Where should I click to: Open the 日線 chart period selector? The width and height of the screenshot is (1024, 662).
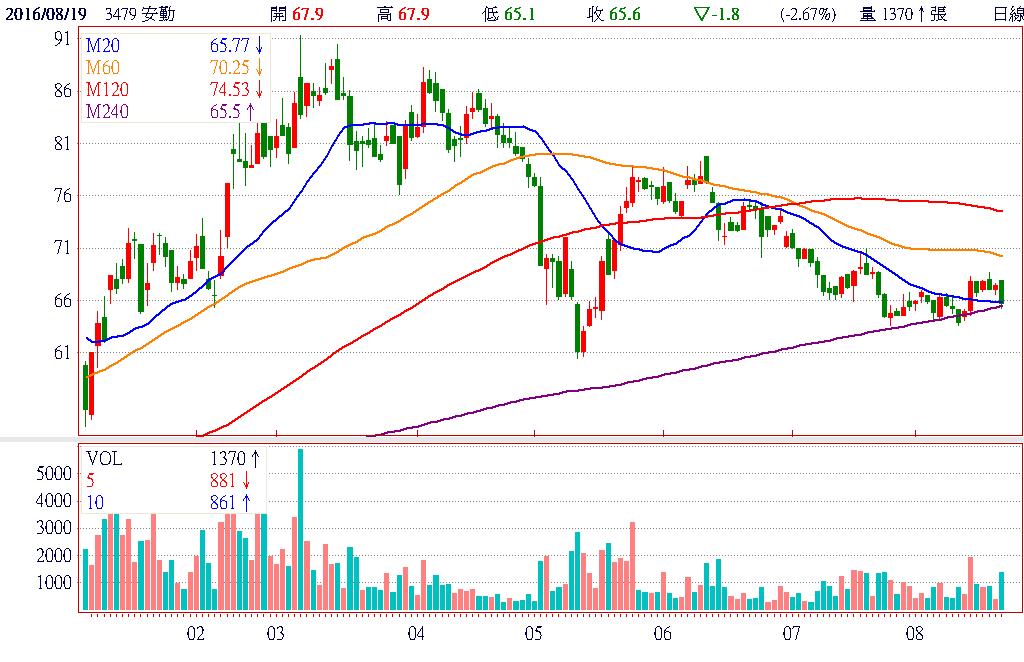click(x=1007, y=14)
